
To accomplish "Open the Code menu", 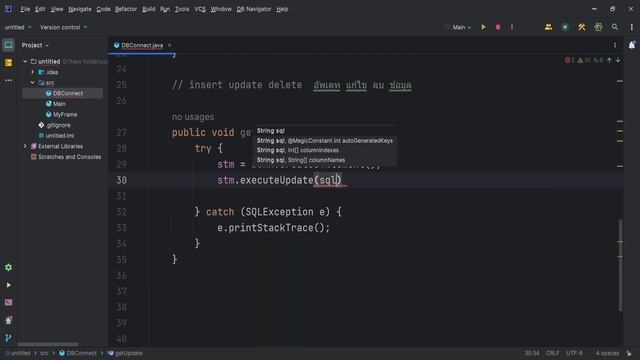I will pyautogui.click(x=103, y=9).
